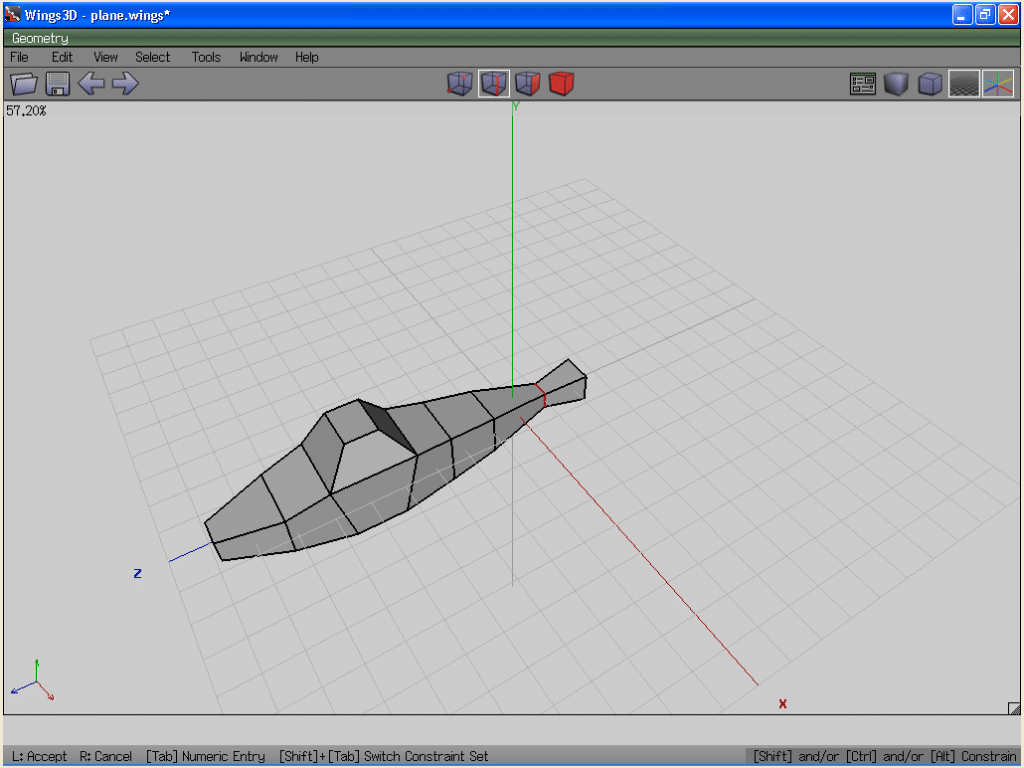
Task: Toggle the colored axes display
Action: [998, 84]
